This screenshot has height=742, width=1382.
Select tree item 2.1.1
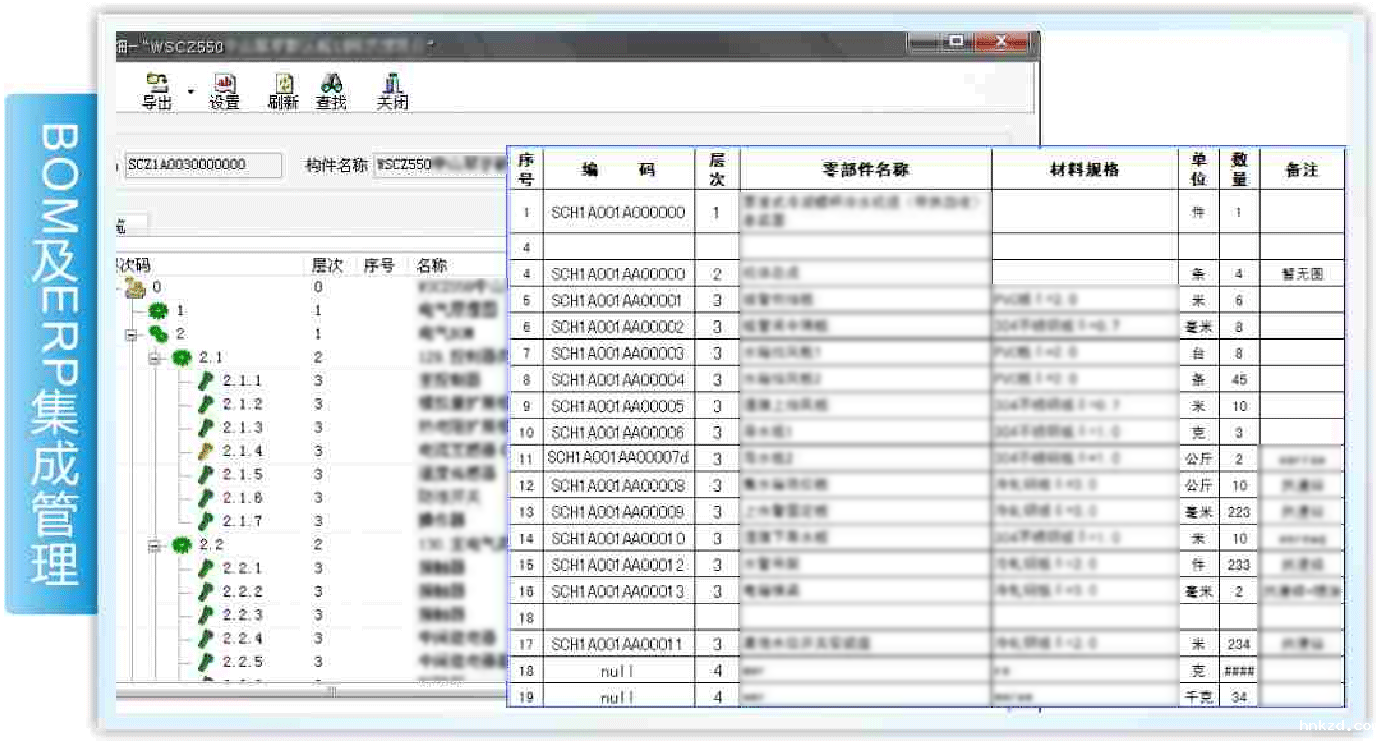[242, 381]
